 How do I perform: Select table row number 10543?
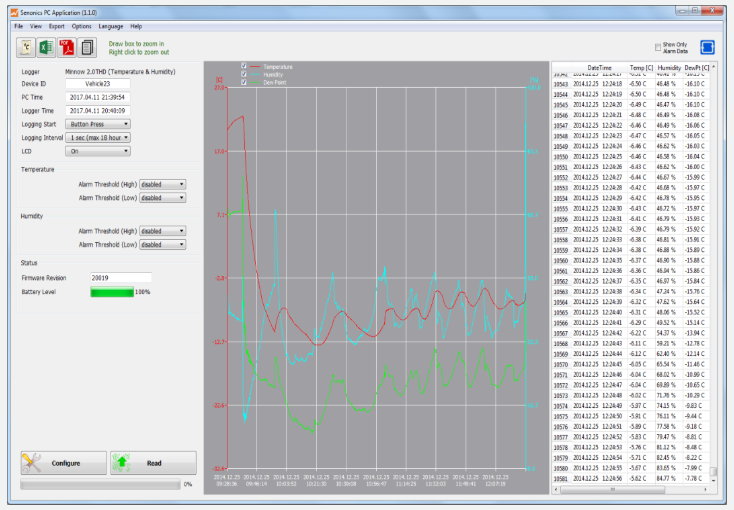tap(561, 84)
